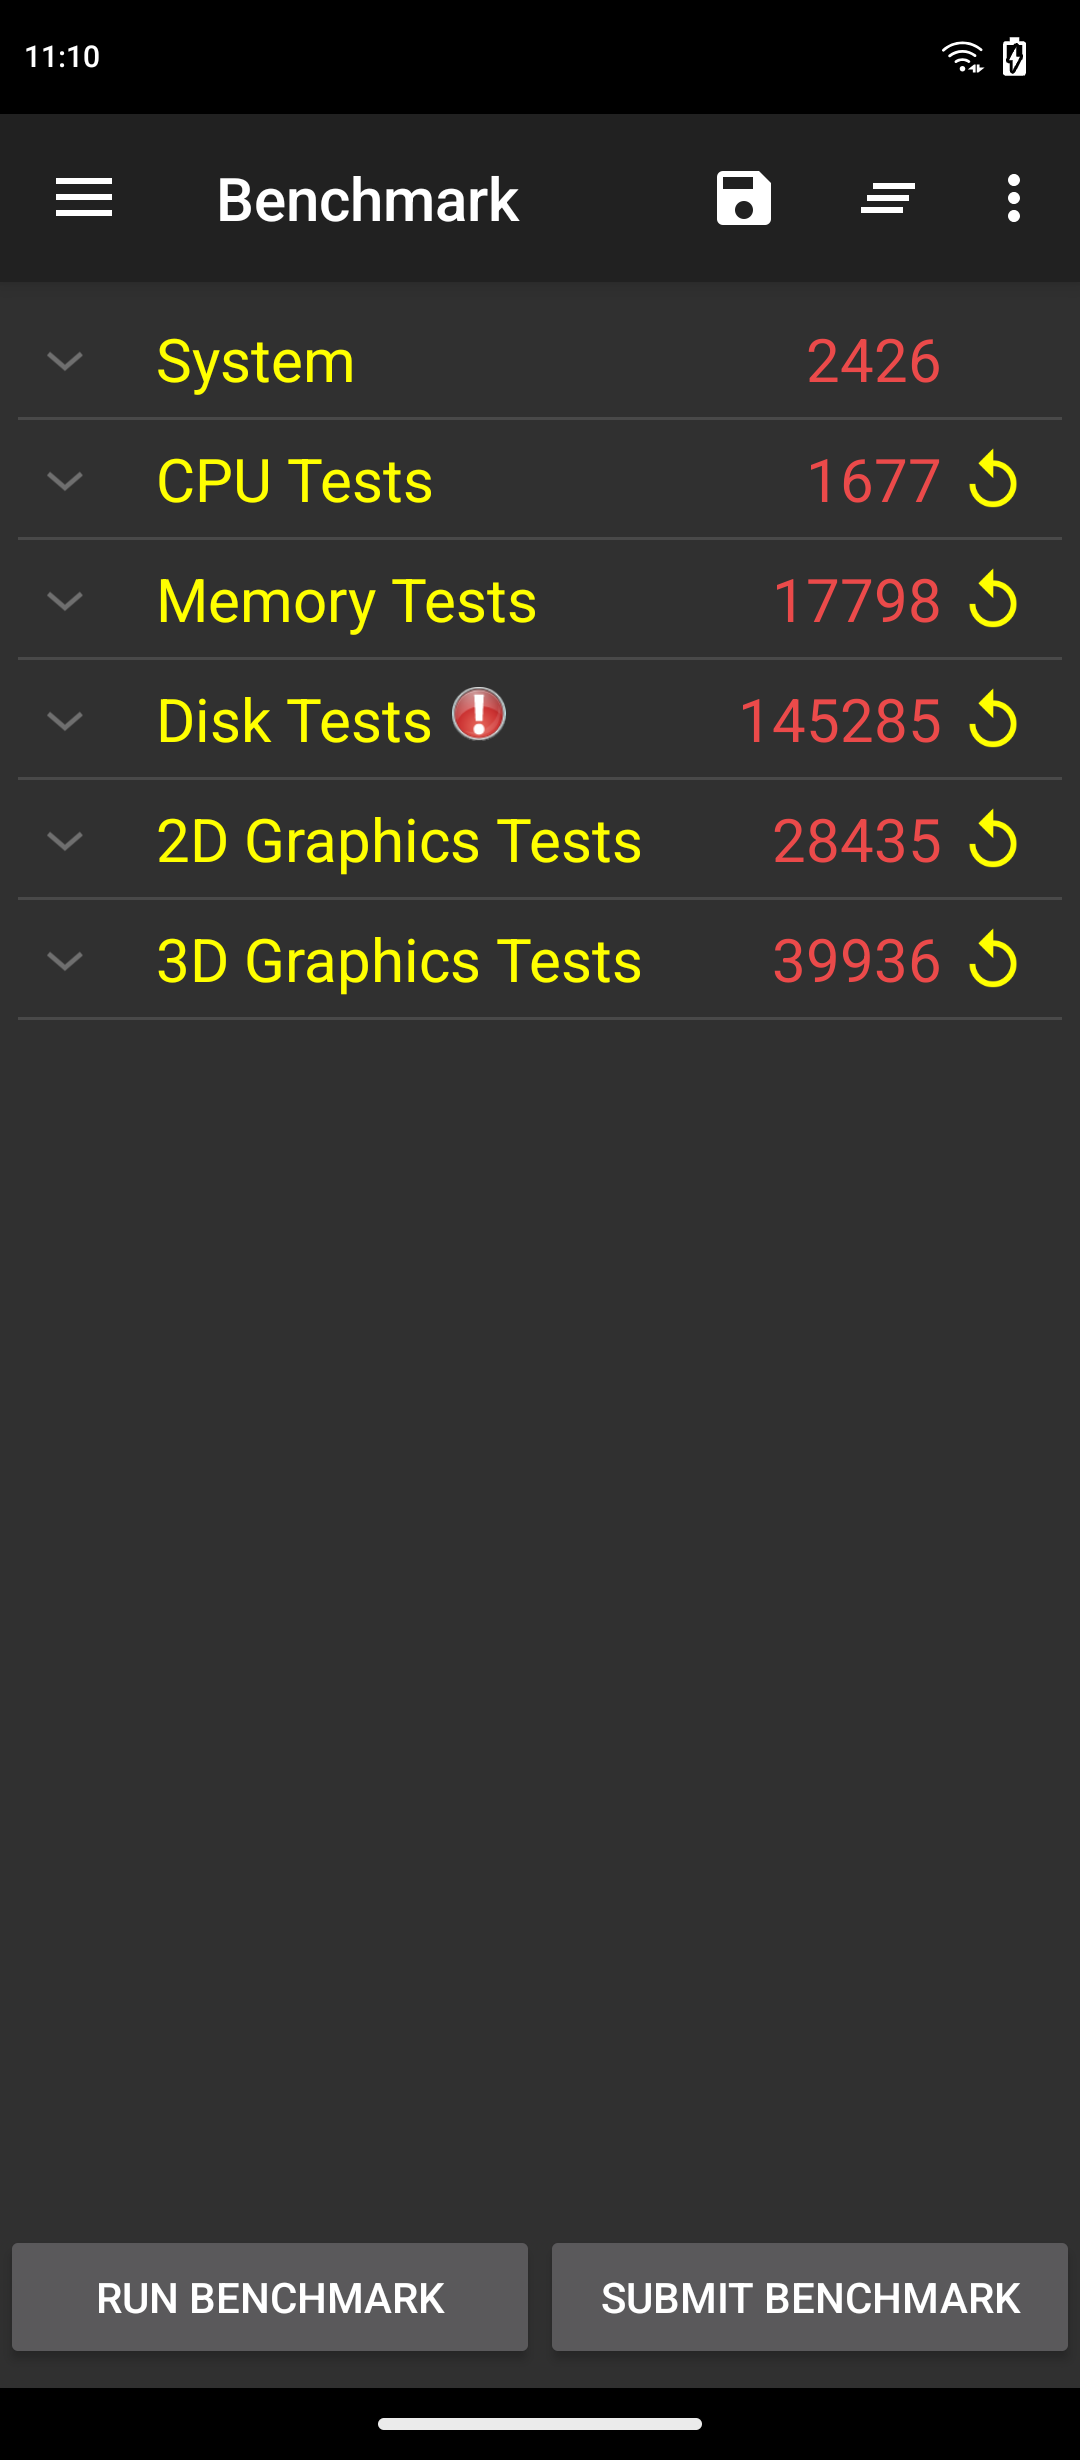Open the hamburger navigation menu
This screenshot has width=1080, height=2460.
point(84,198)
